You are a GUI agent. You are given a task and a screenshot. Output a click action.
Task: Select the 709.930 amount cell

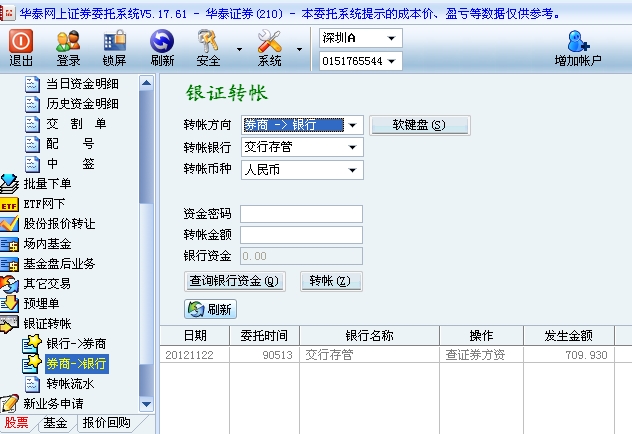569,355
